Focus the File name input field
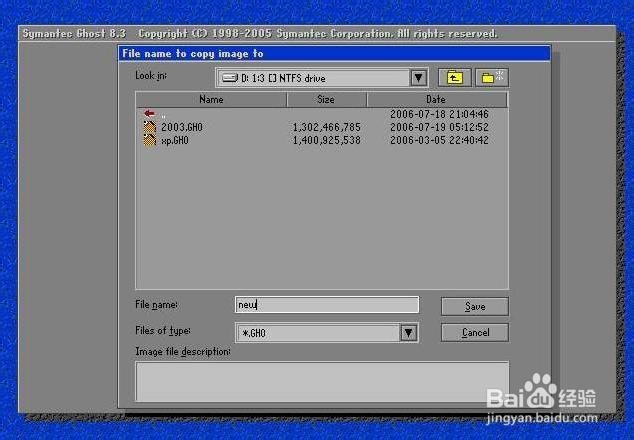634x440 pixels. coord(327,305)
